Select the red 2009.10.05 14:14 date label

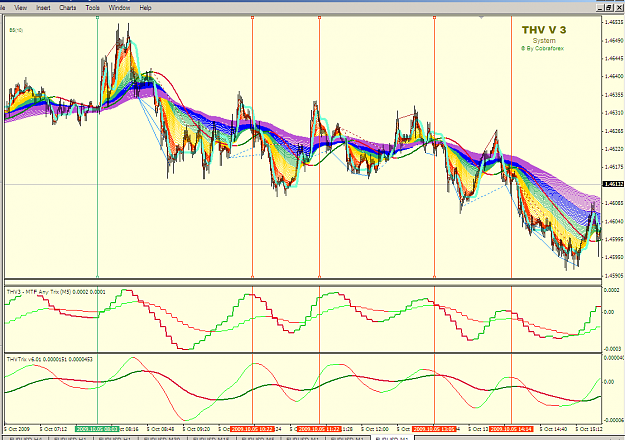click(x=511, y=429)
